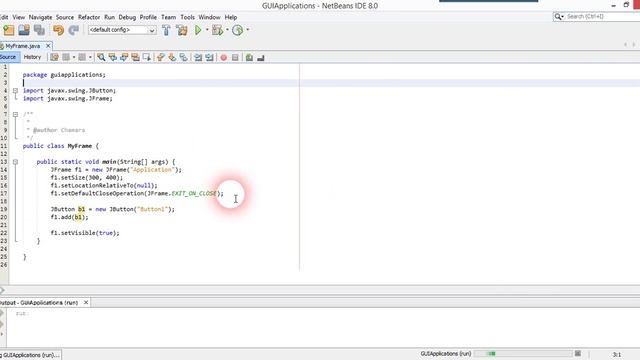The width and height of the screenshot is (640, 360).
Task: Open the Team menu
Action: (x=168, y=17)
